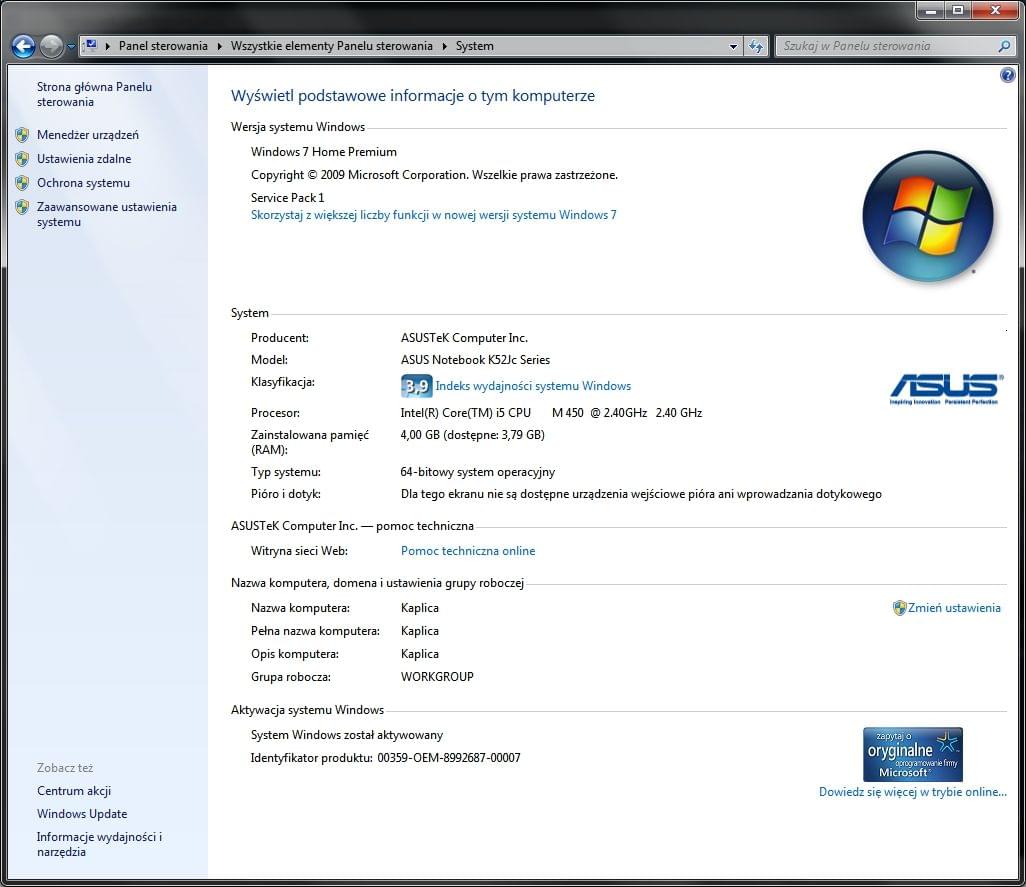Select 'Wszystkie elementy Panelu sterowania' breadcrumb
The width and height of the screenshot is (1026, 887).
(331, 46)
